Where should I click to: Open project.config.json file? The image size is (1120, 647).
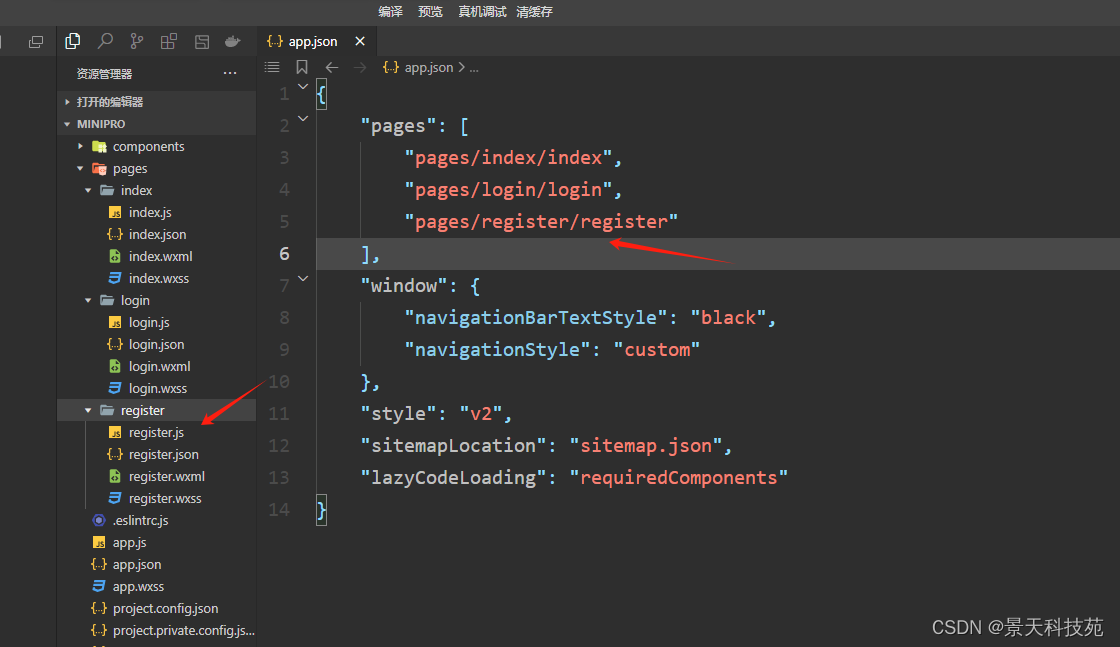pyautogui.click(x=165, y=609)
